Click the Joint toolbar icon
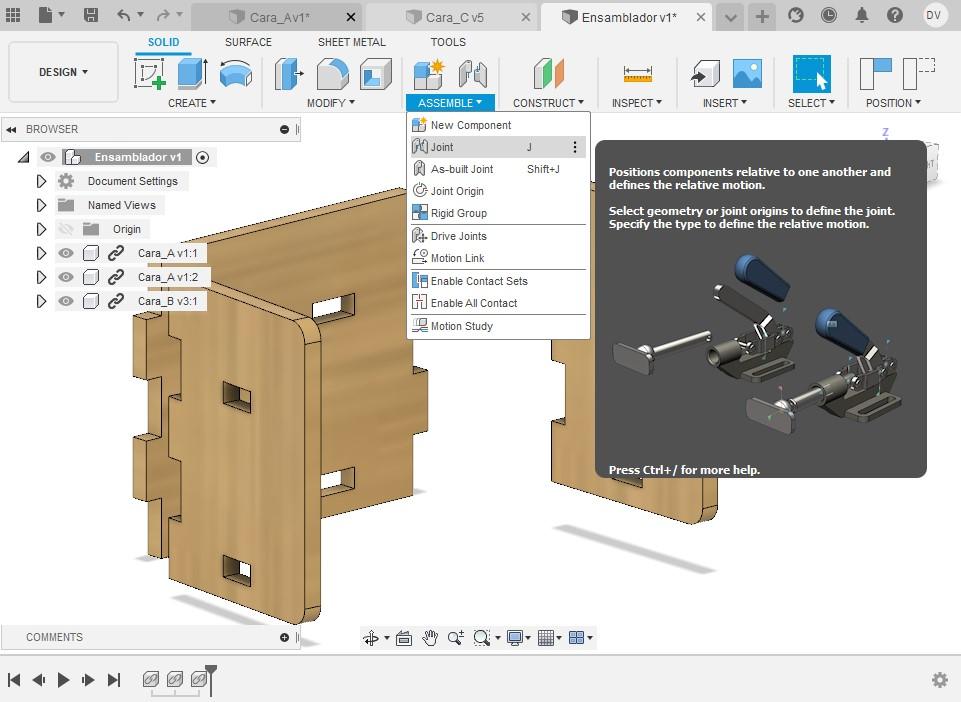This screenshot has height=702, width=961. [473, 74]
